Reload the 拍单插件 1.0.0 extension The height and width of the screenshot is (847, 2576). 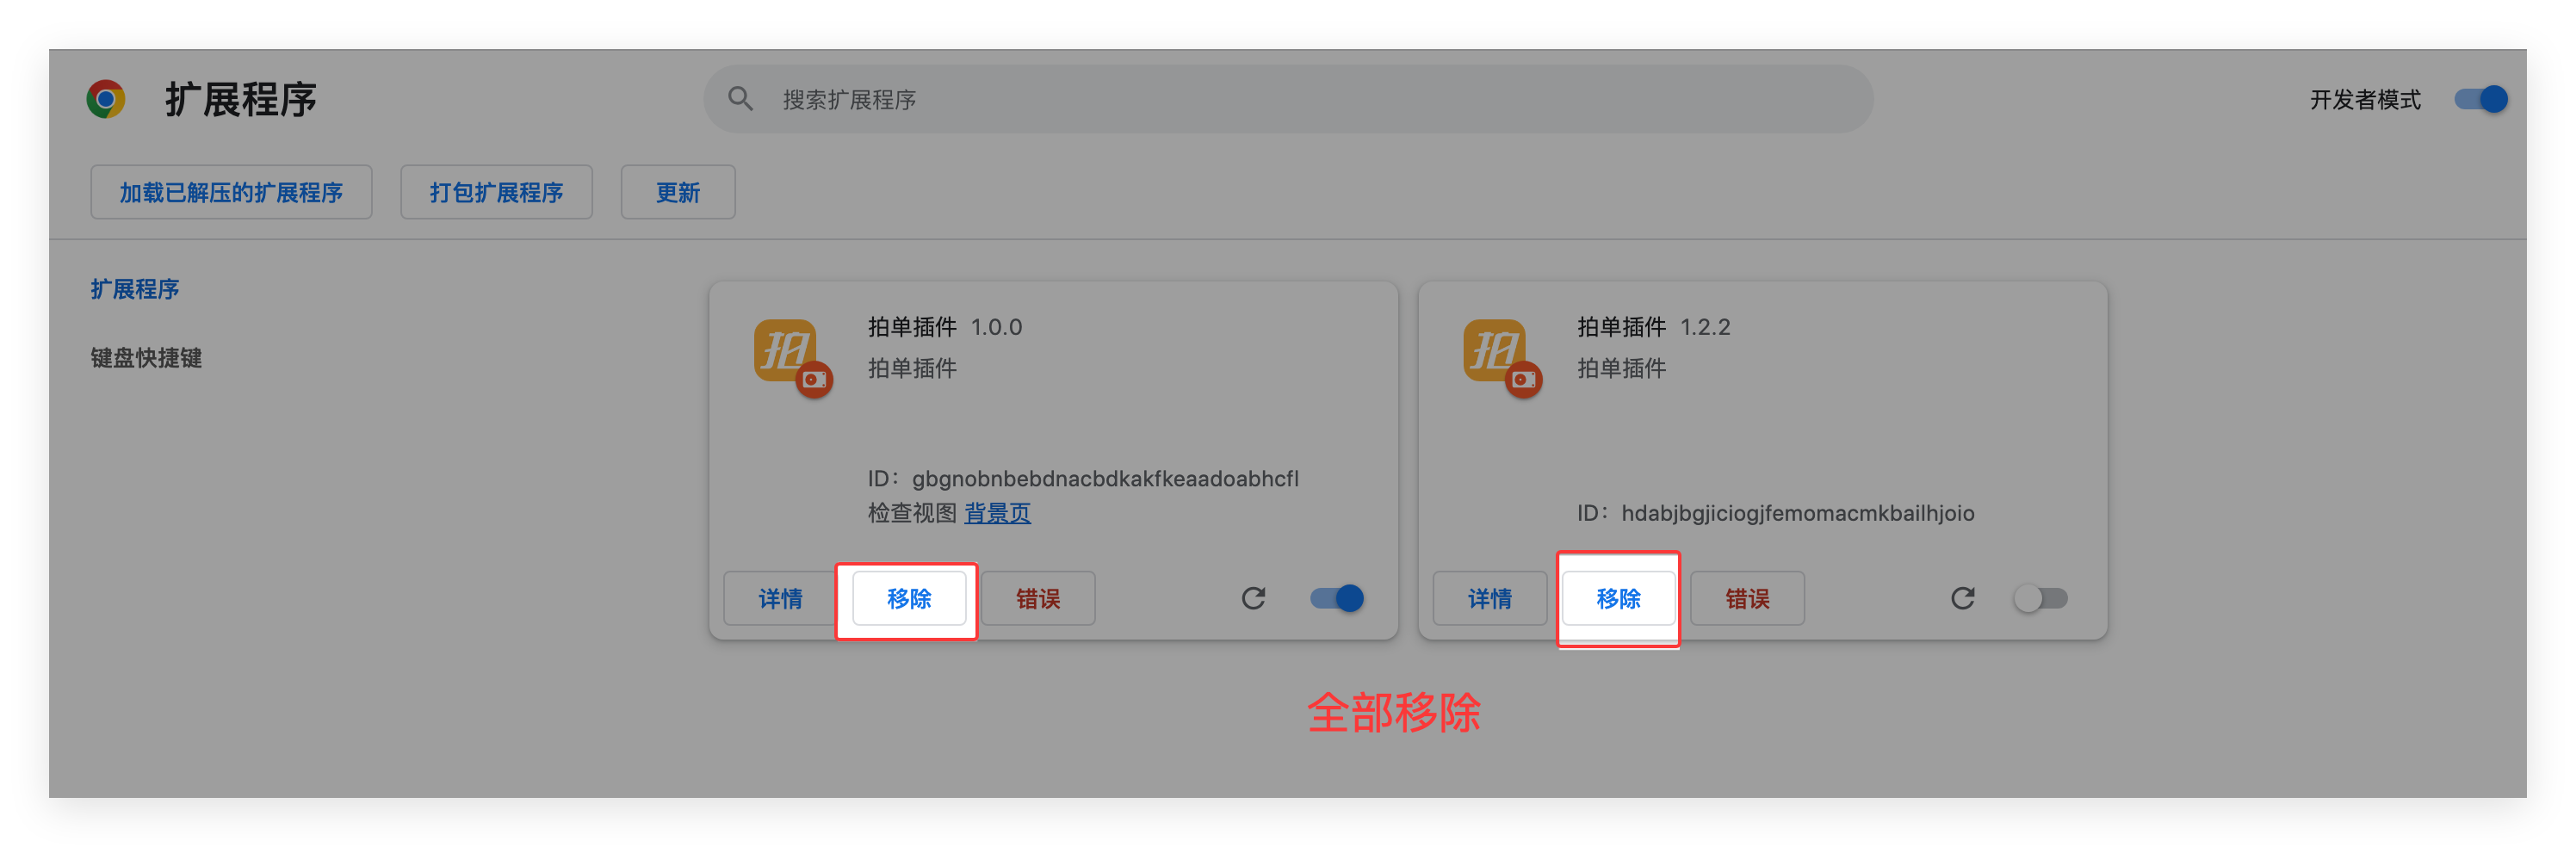tap(1253, 598)
